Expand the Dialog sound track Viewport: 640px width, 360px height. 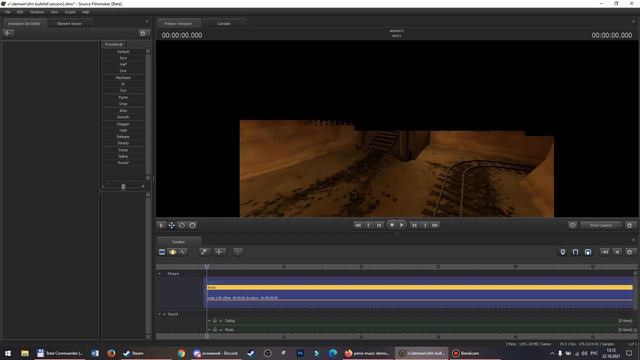click(209, 321)
